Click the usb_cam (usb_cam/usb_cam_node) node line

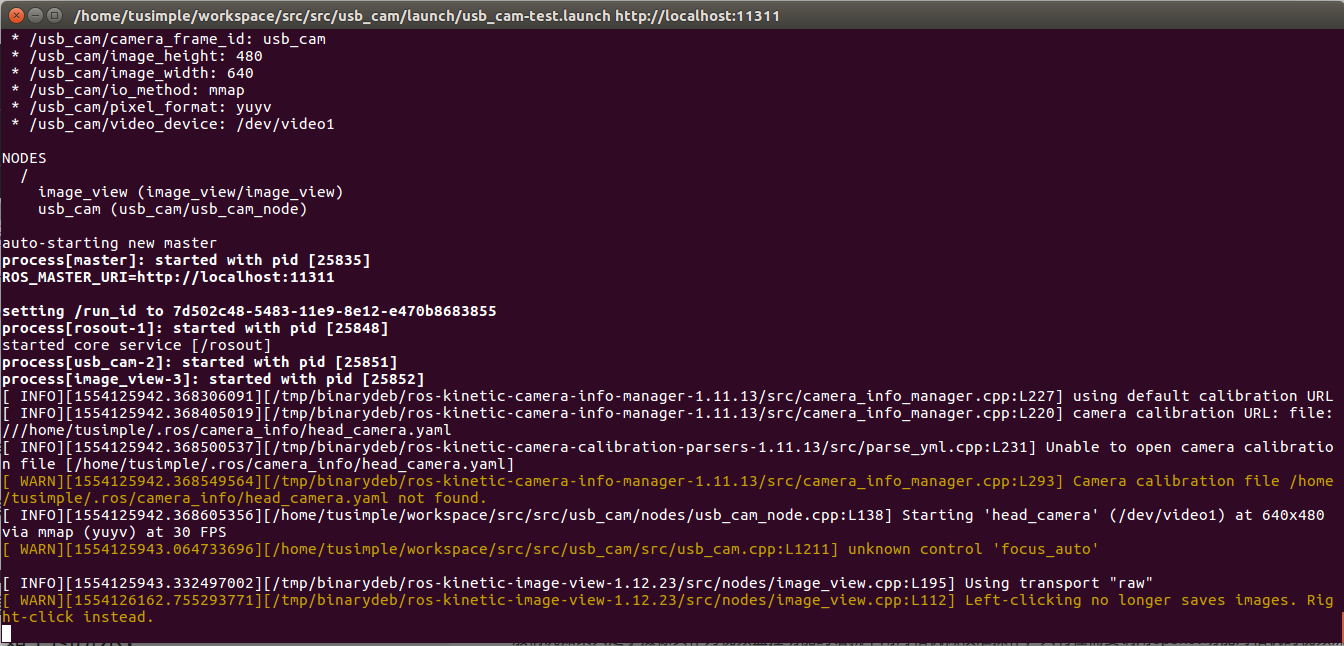click(x=173, y=209)
